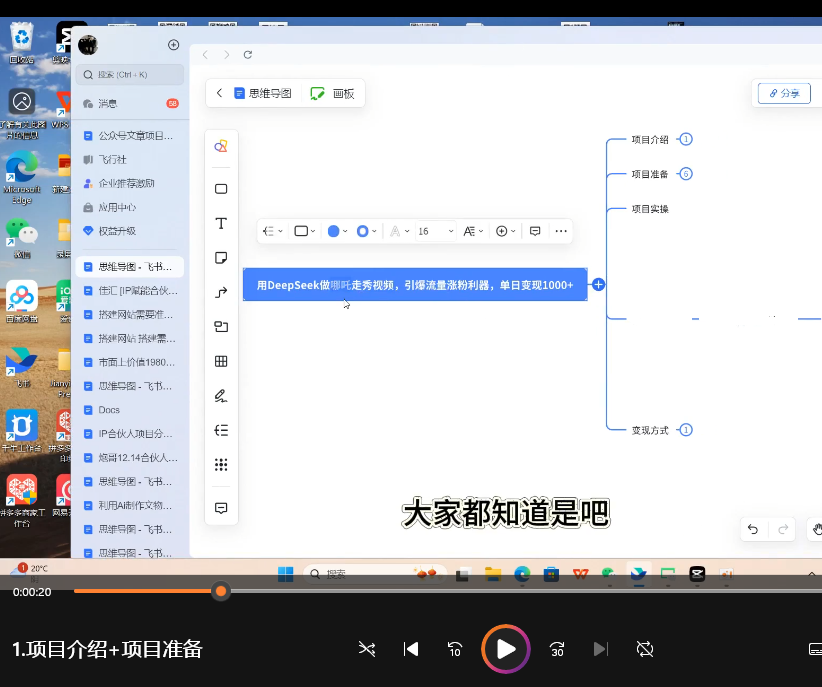Open 市面上价值1980 document
Screen dimensions: 822x687
click(x=130, y=362)
